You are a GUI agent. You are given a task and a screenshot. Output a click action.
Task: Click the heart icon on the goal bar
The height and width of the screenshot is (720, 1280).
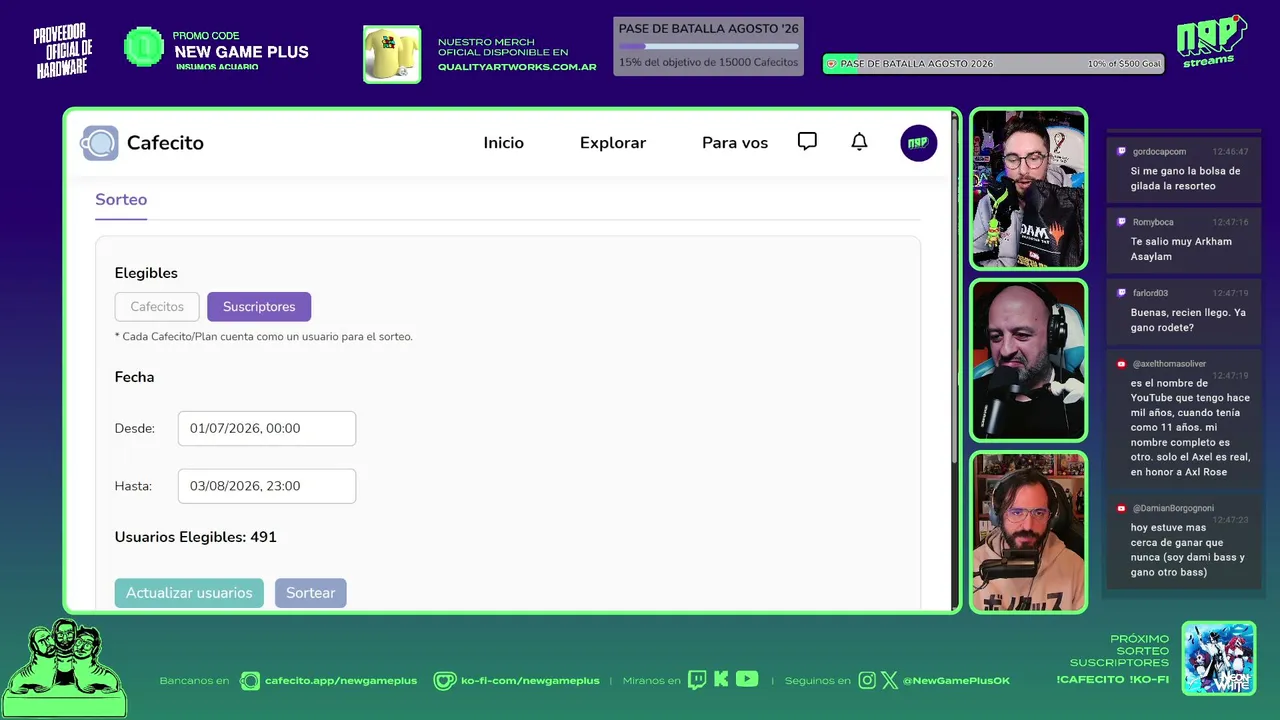pyautogui.click(x=831, y=64)
